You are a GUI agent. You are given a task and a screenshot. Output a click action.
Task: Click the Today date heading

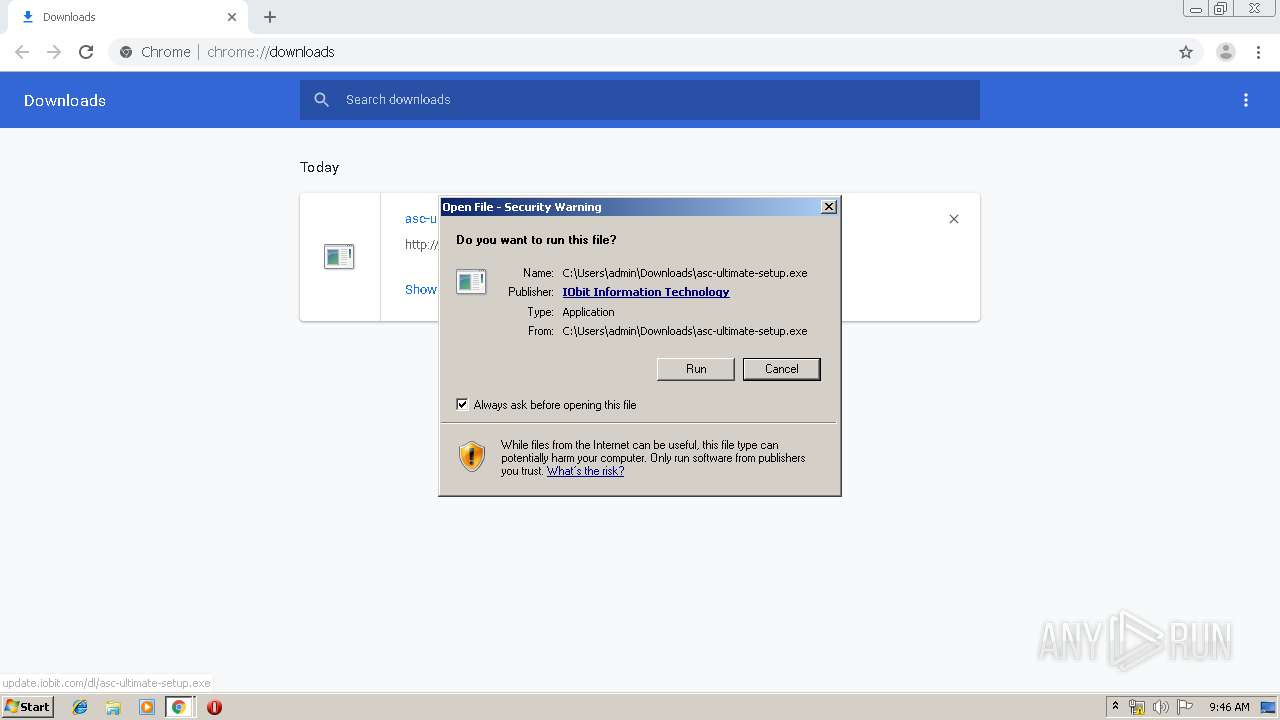tap(319, 167)
